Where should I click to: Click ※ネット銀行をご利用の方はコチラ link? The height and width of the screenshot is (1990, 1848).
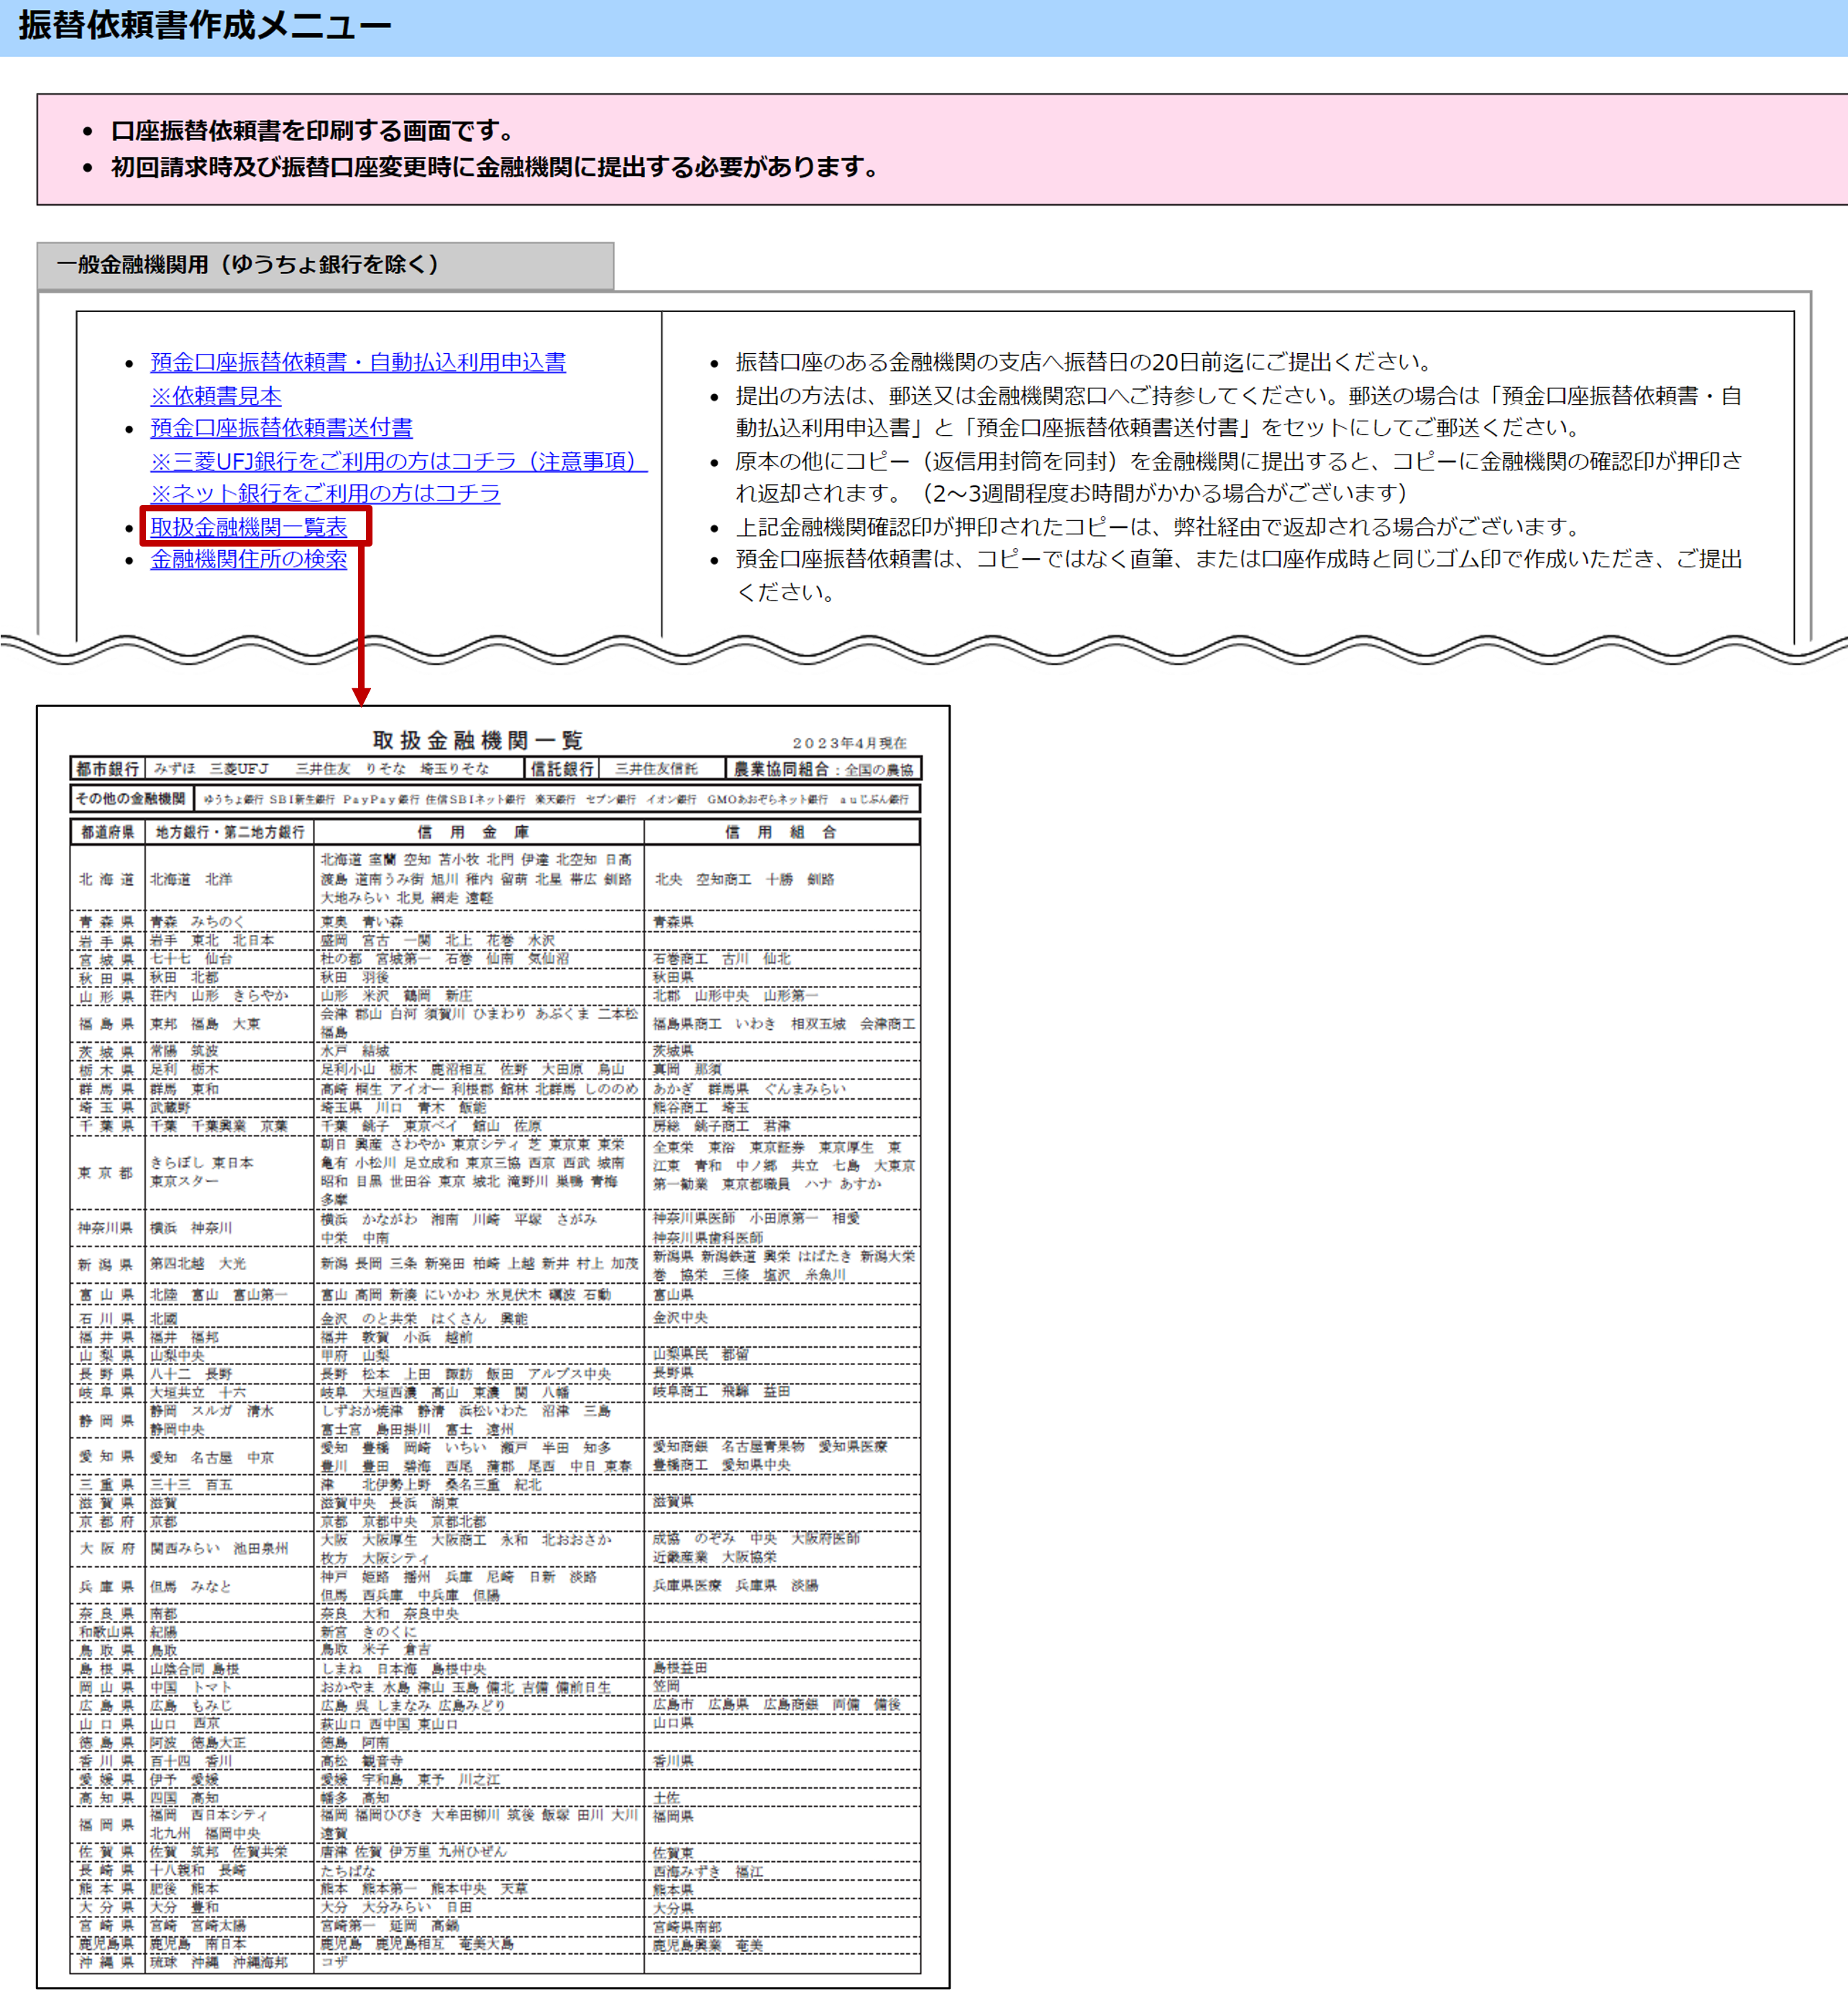coord(325,493)
